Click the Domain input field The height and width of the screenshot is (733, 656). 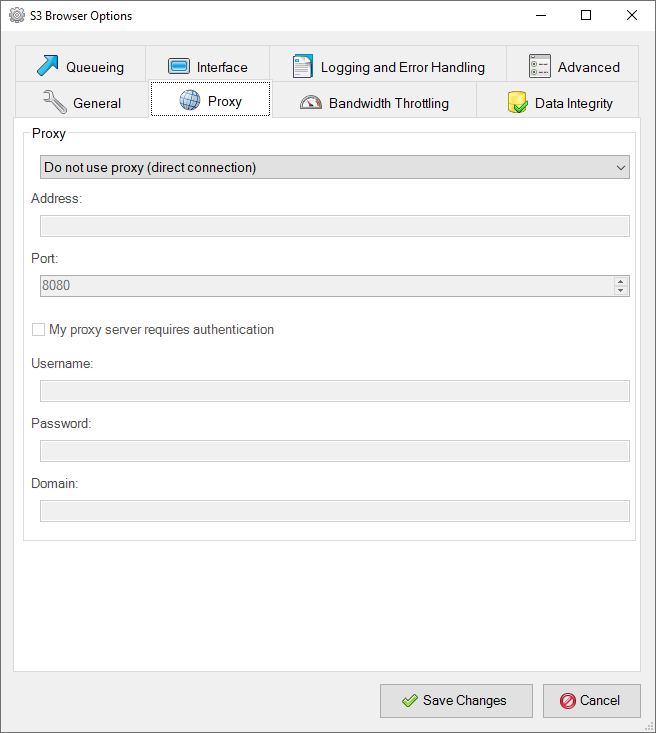[x=335, y=511]
